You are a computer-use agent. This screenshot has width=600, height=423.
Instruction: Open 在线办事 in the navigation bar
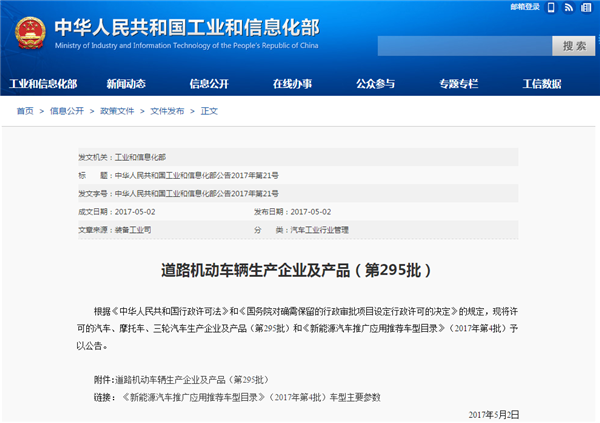292,83
